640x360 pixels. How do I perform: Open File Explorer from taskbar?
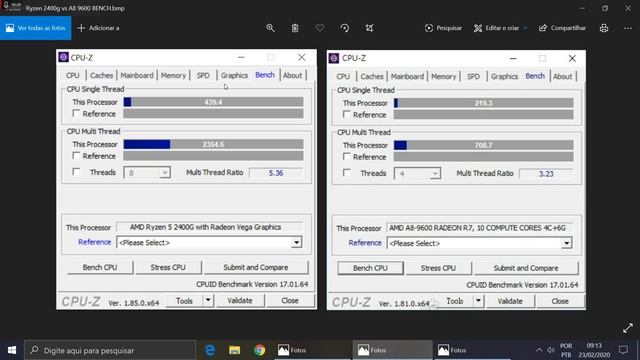coord(234,350)
